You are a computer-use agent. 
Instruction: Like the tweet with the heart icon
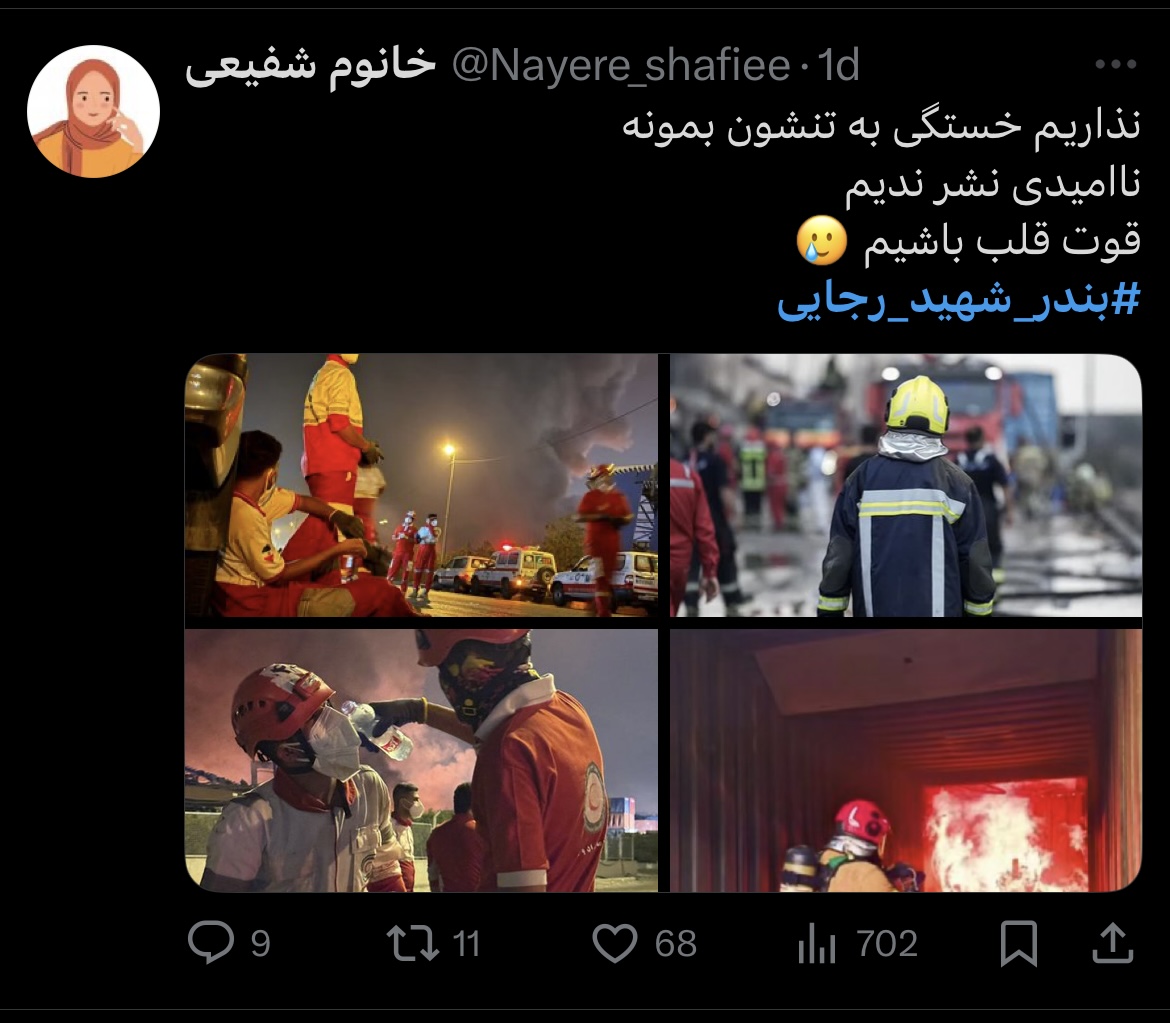point(615,942)
